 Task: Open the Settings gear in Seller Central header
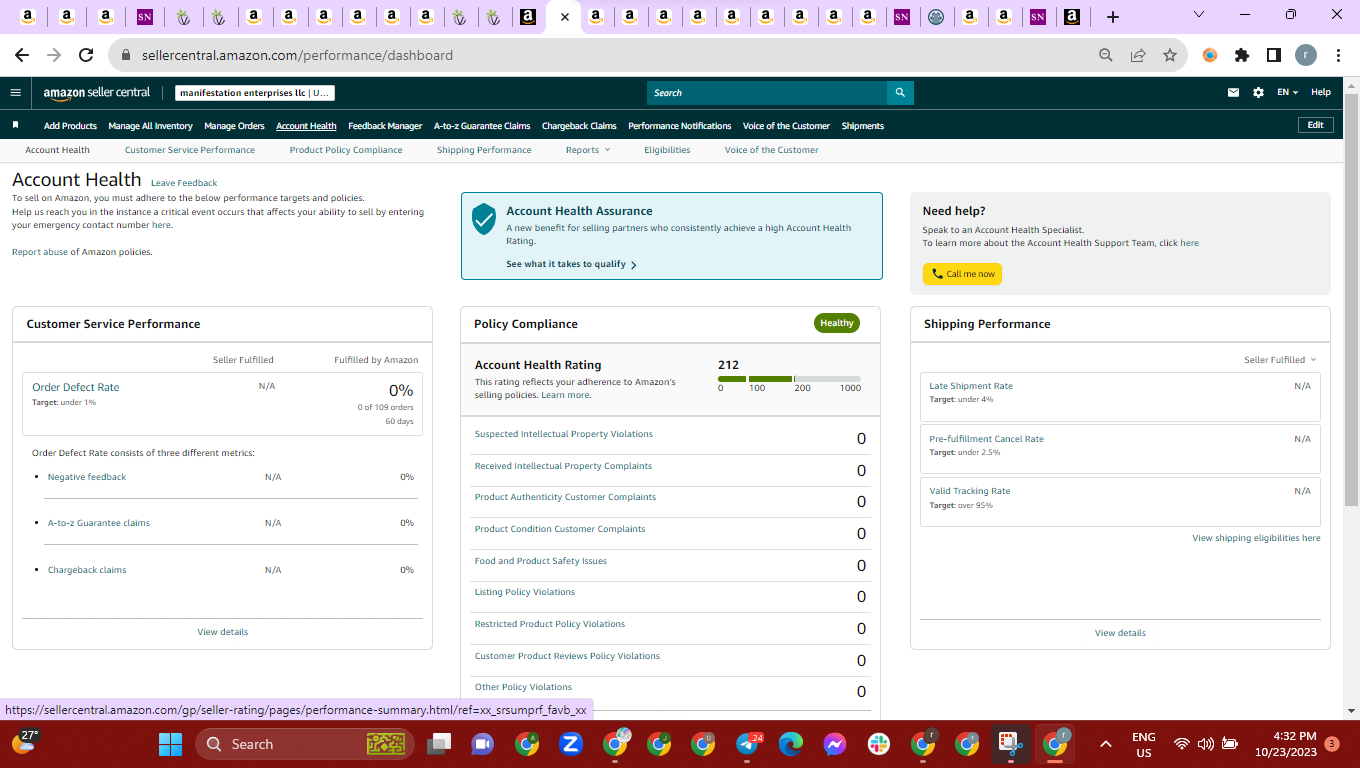point(1258,93)
